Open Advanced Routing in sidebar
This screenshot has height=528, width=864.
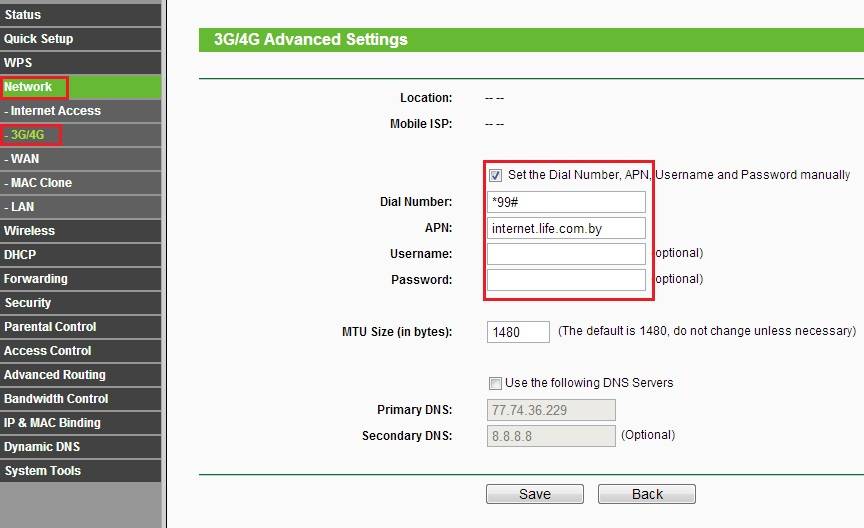tap(80, 375)
